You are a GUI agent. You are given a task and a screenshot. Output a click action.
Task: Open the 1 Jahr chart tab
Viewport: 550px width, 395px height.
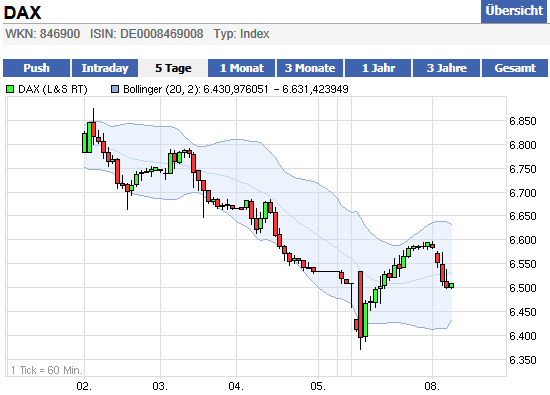click(x=378, y=68)
